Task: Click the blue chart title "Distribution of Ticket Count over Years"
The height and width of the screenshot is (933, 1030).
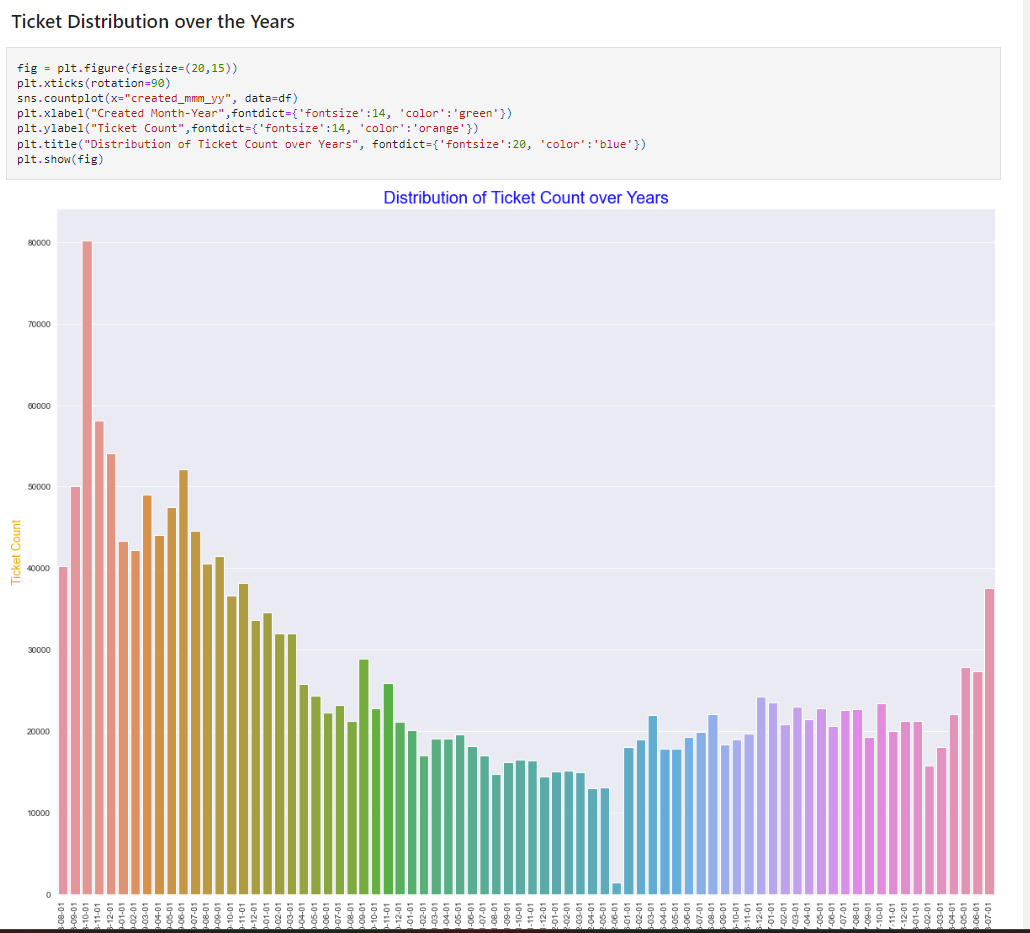Action: click(x=526, y=198)
